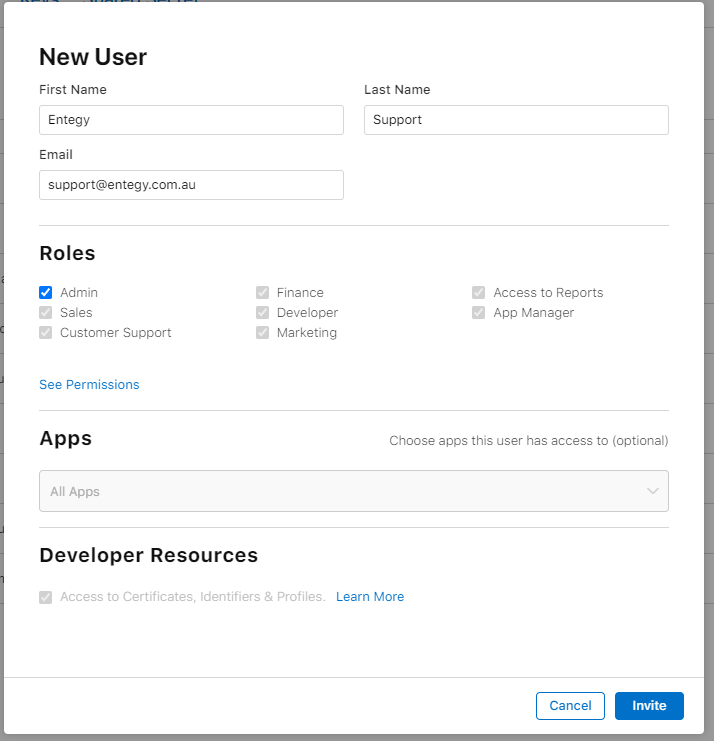Open the See Permissions link
This screenshot has width=714, height=741.
coord(89,385)
